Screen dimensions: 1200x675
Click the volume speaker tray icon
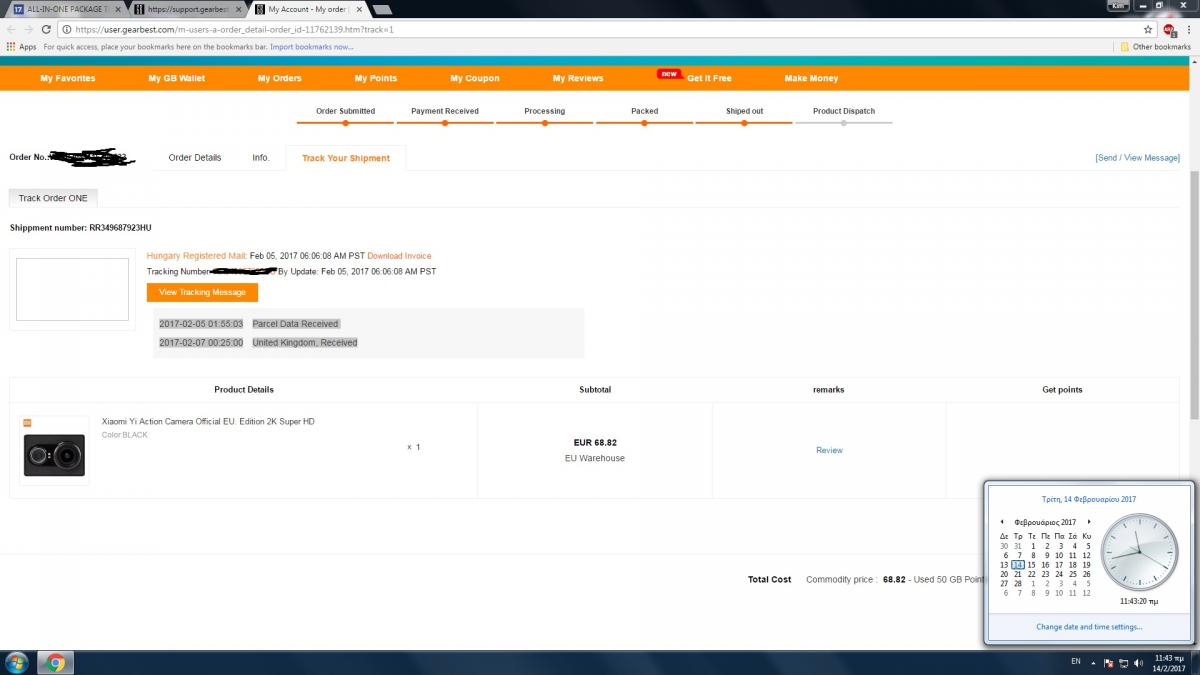tap(1137, 662)
